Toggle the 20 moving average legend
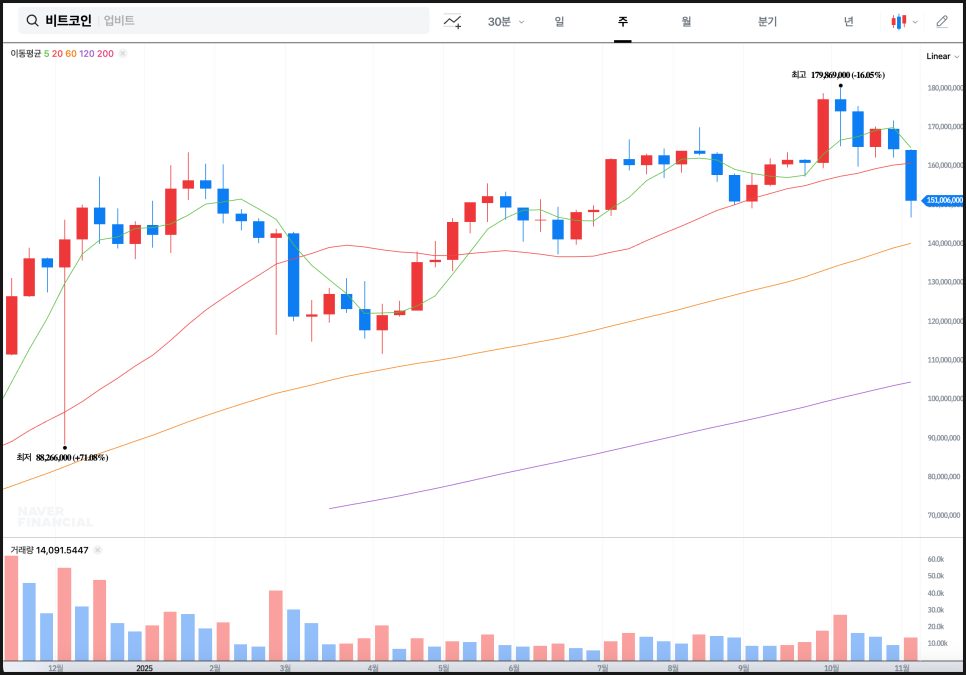The height and width of the screenshot is (675, 966). point(57,53)
